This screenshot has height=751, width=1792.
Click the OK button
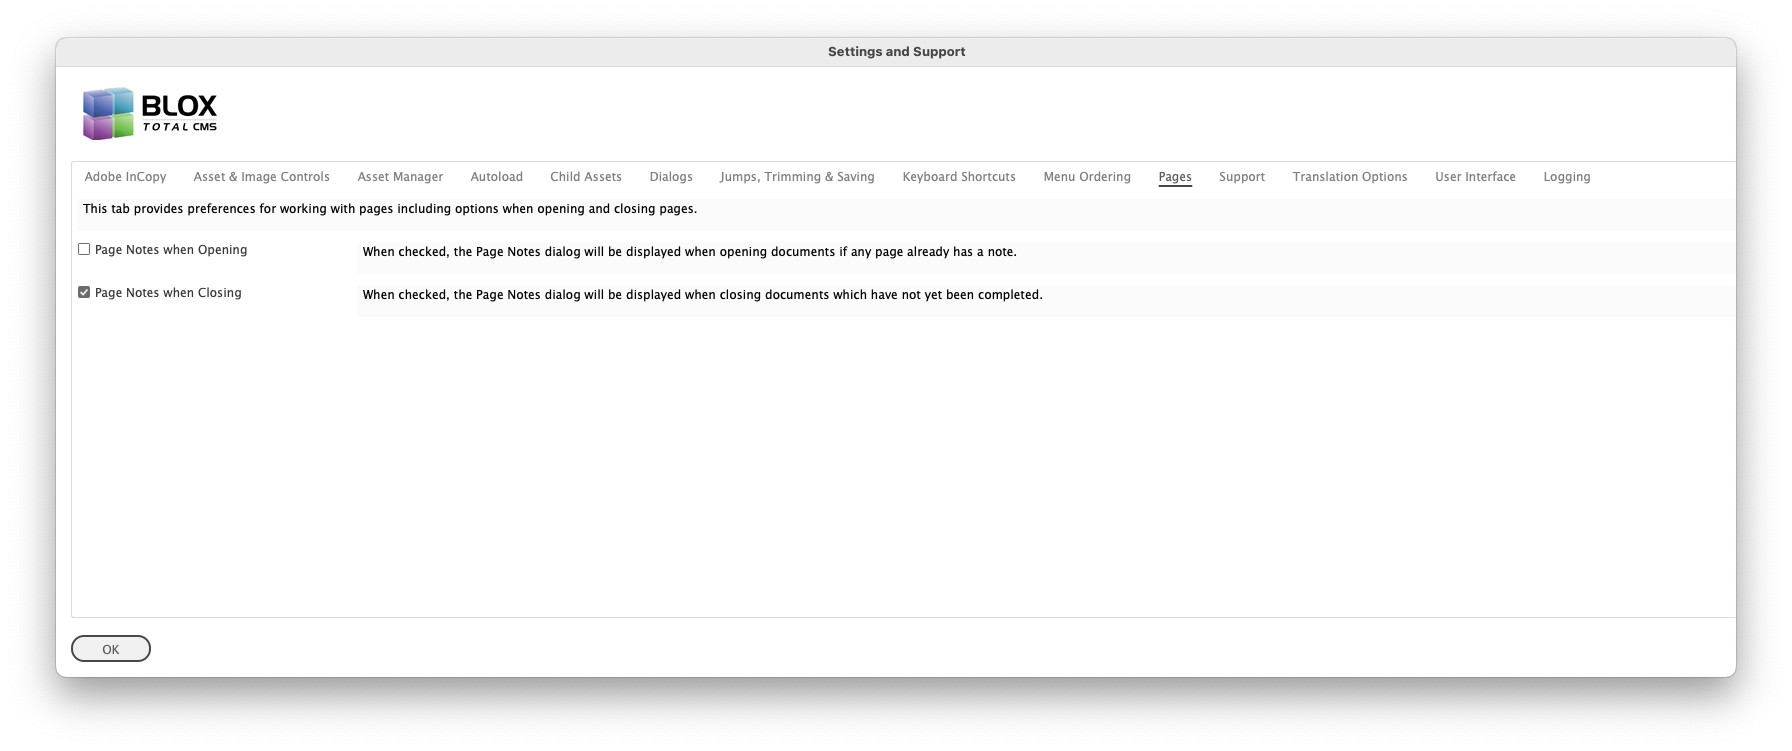pos(111,649)
